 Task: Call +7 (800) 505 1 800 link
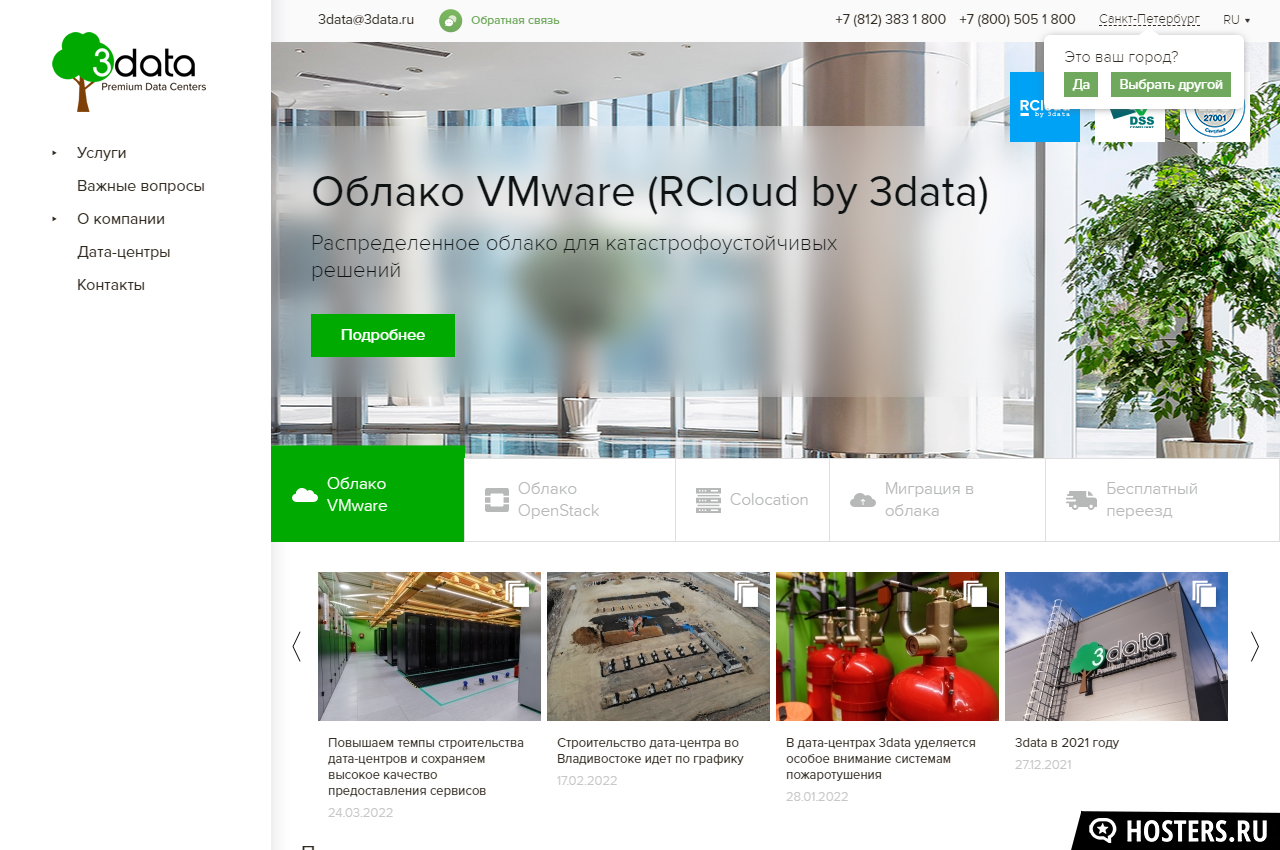point(1017,19)
